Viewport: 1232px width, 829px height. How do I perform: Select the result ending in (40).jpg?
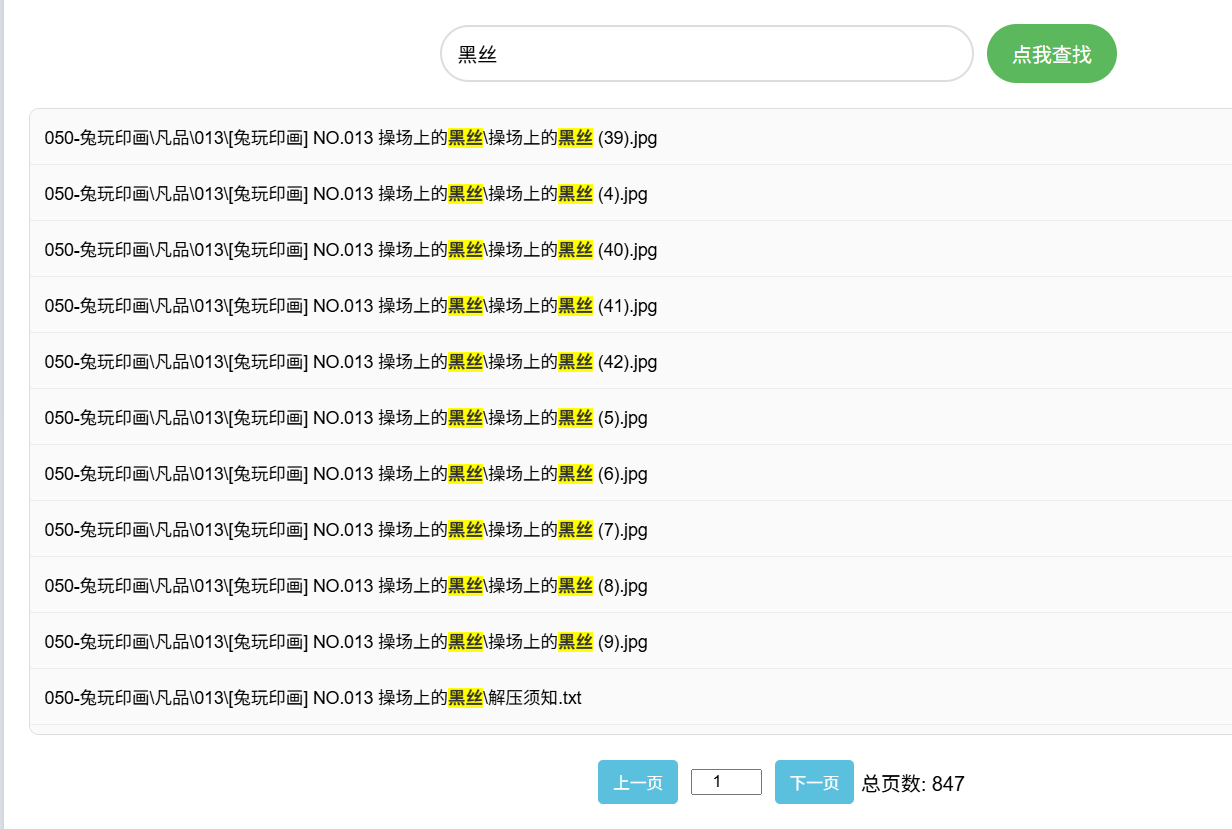[631, 249]
